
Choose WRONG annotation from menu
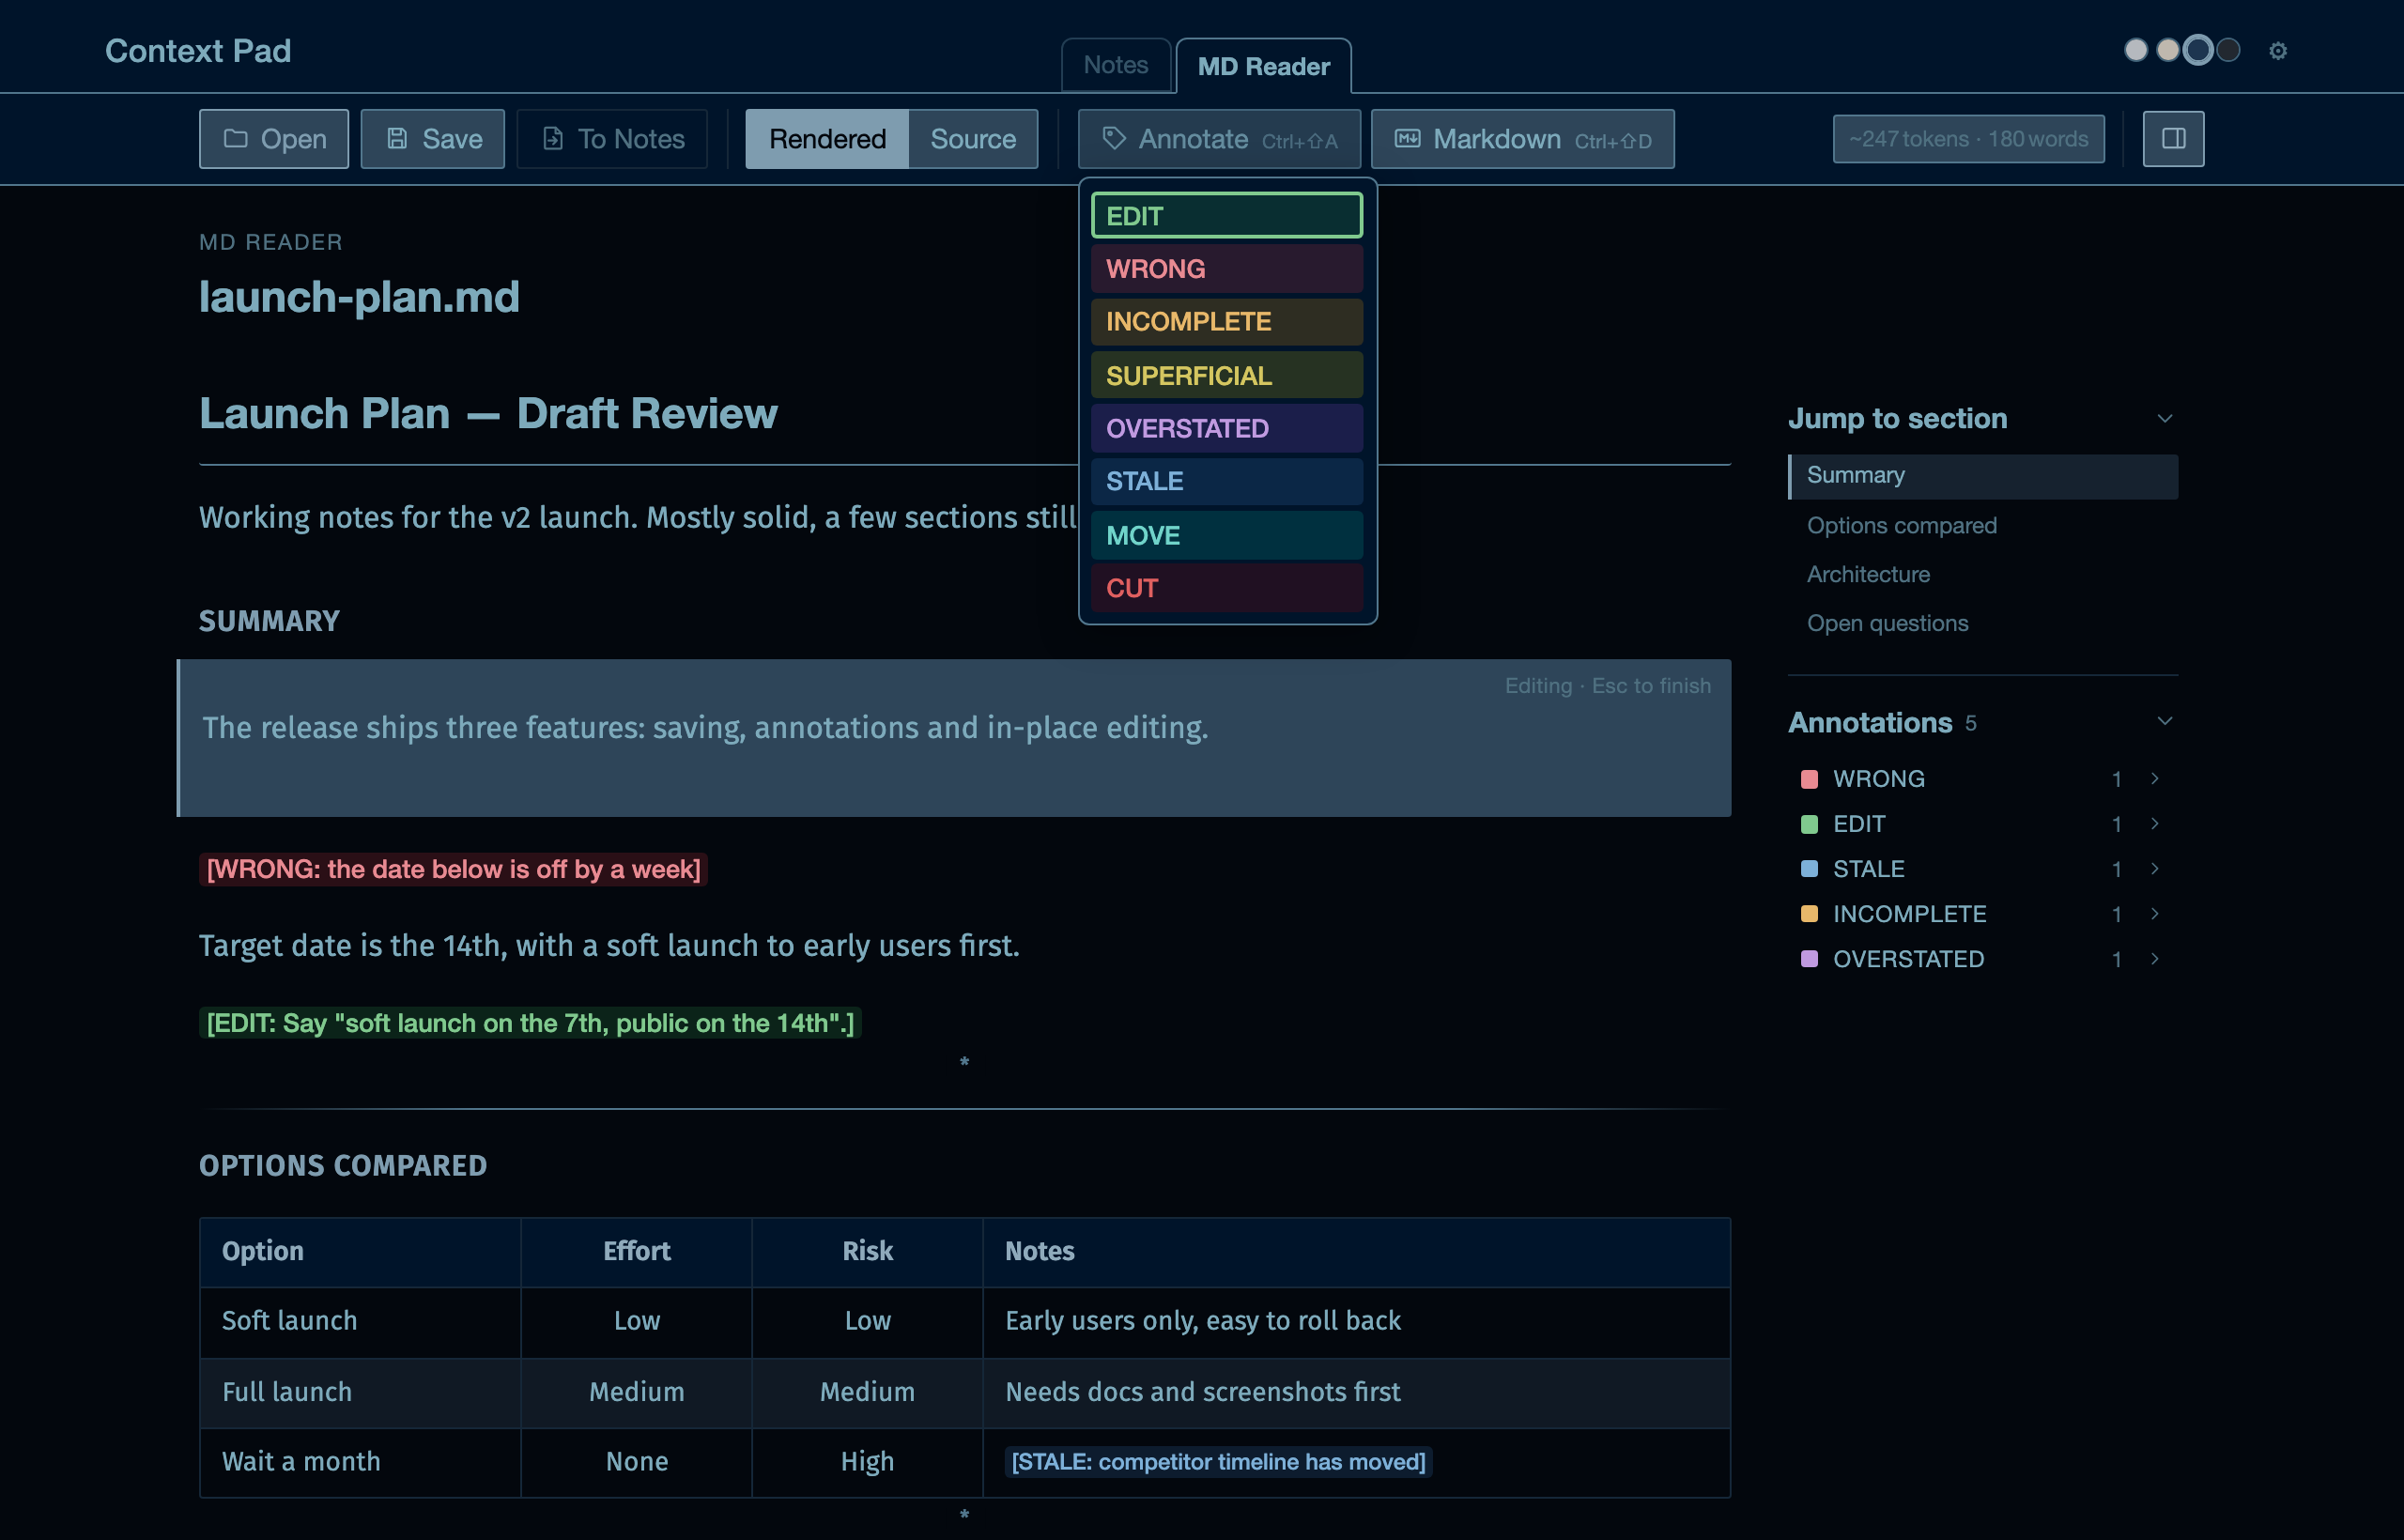(1227, 269)
